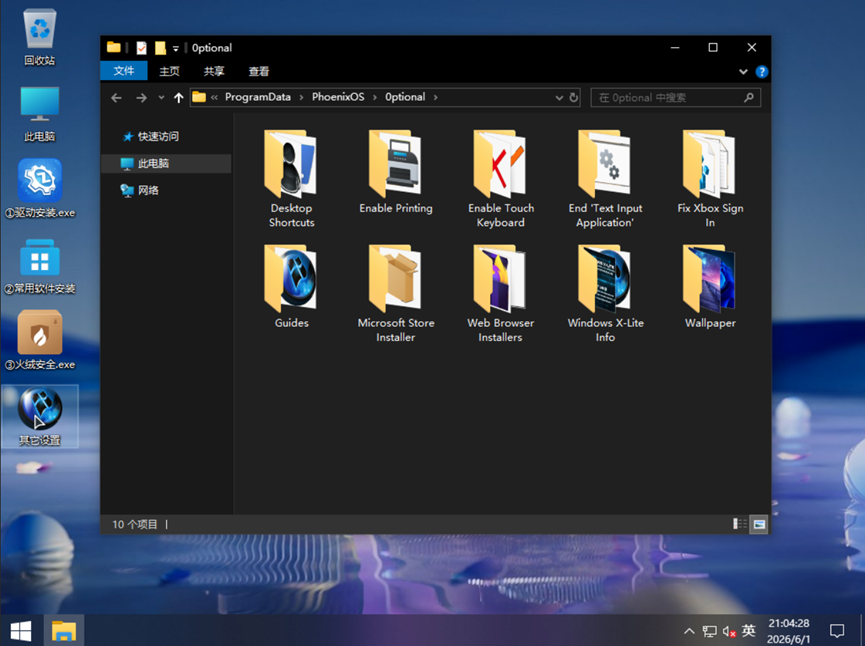Select ②常用软件安装 desktop icon
865x646 pixels.
click(40, 266)
